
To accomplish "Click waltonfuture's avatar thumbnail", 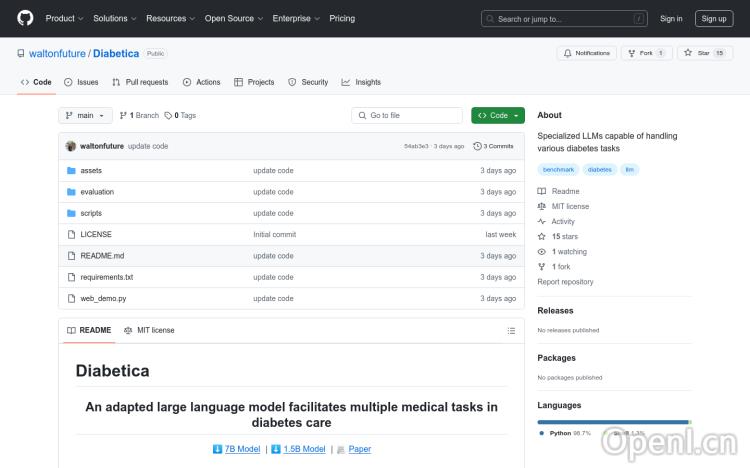I will 71,146.
